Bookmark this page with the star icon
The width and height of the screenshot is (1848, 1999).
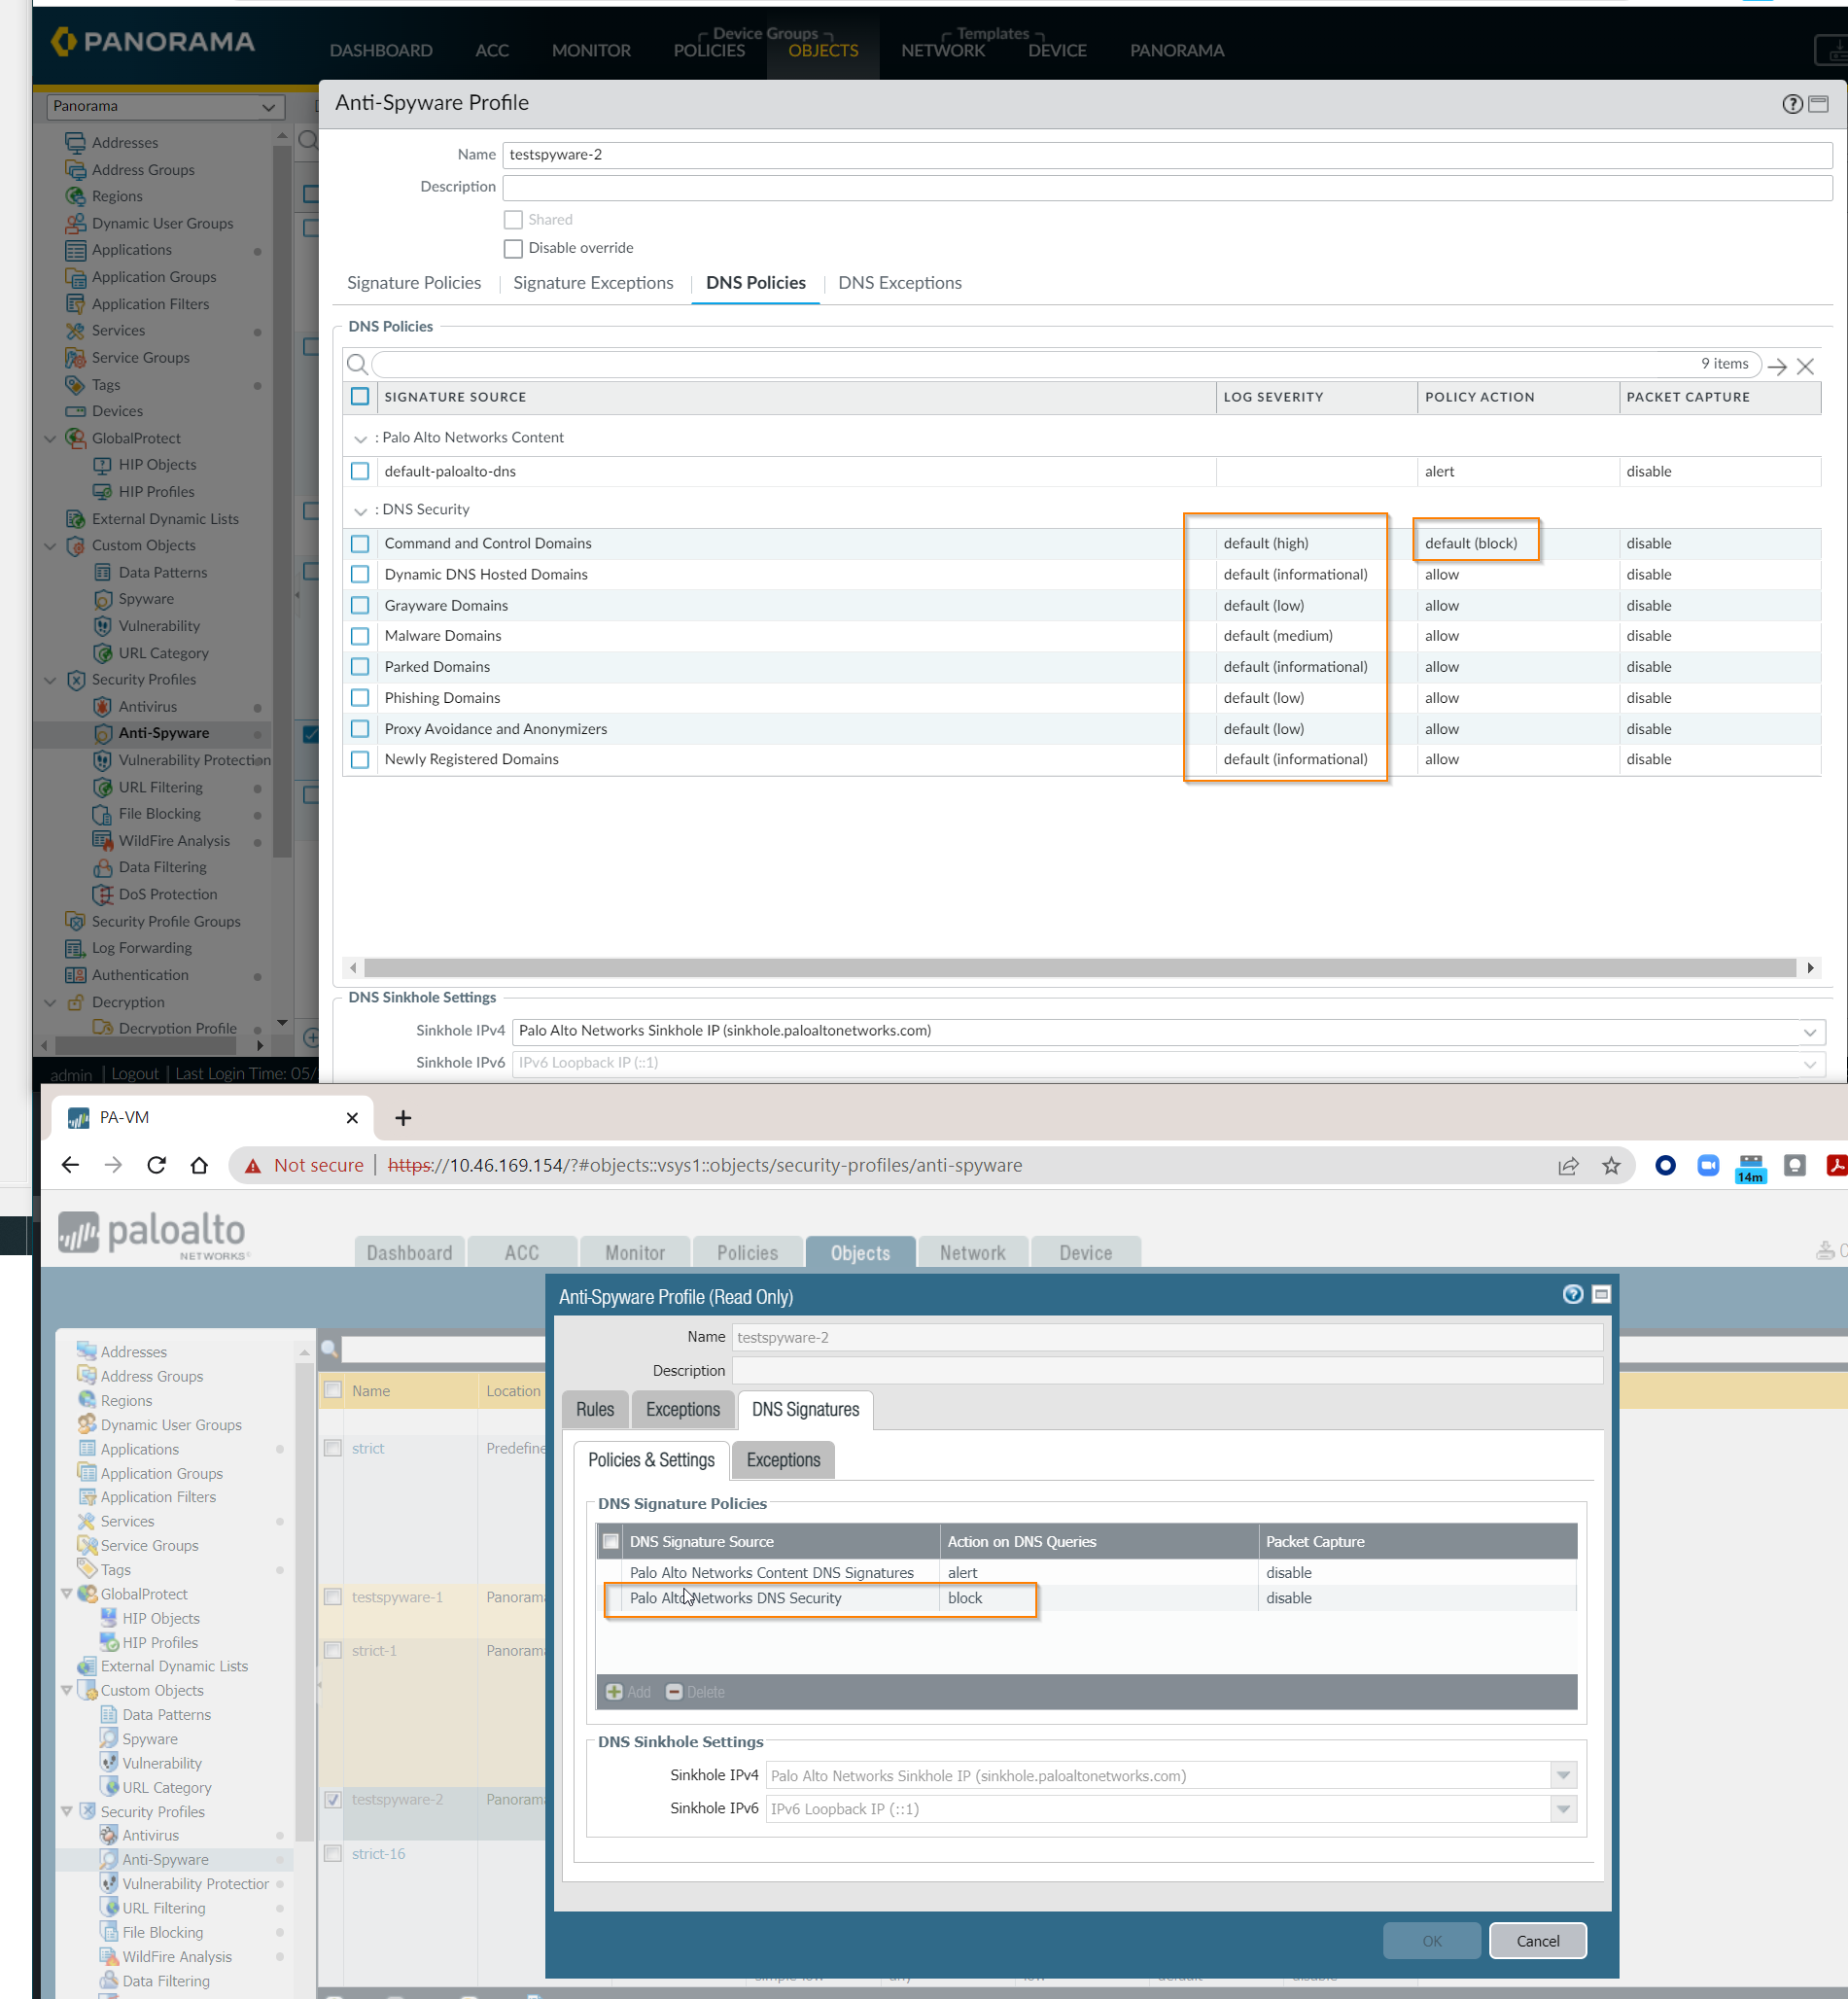point(1611,1165)
